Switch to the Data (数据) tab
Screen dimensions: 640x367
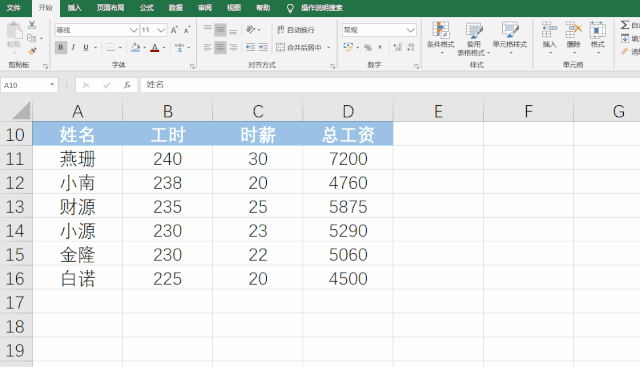pyautogui.click(x=176, y=8)
